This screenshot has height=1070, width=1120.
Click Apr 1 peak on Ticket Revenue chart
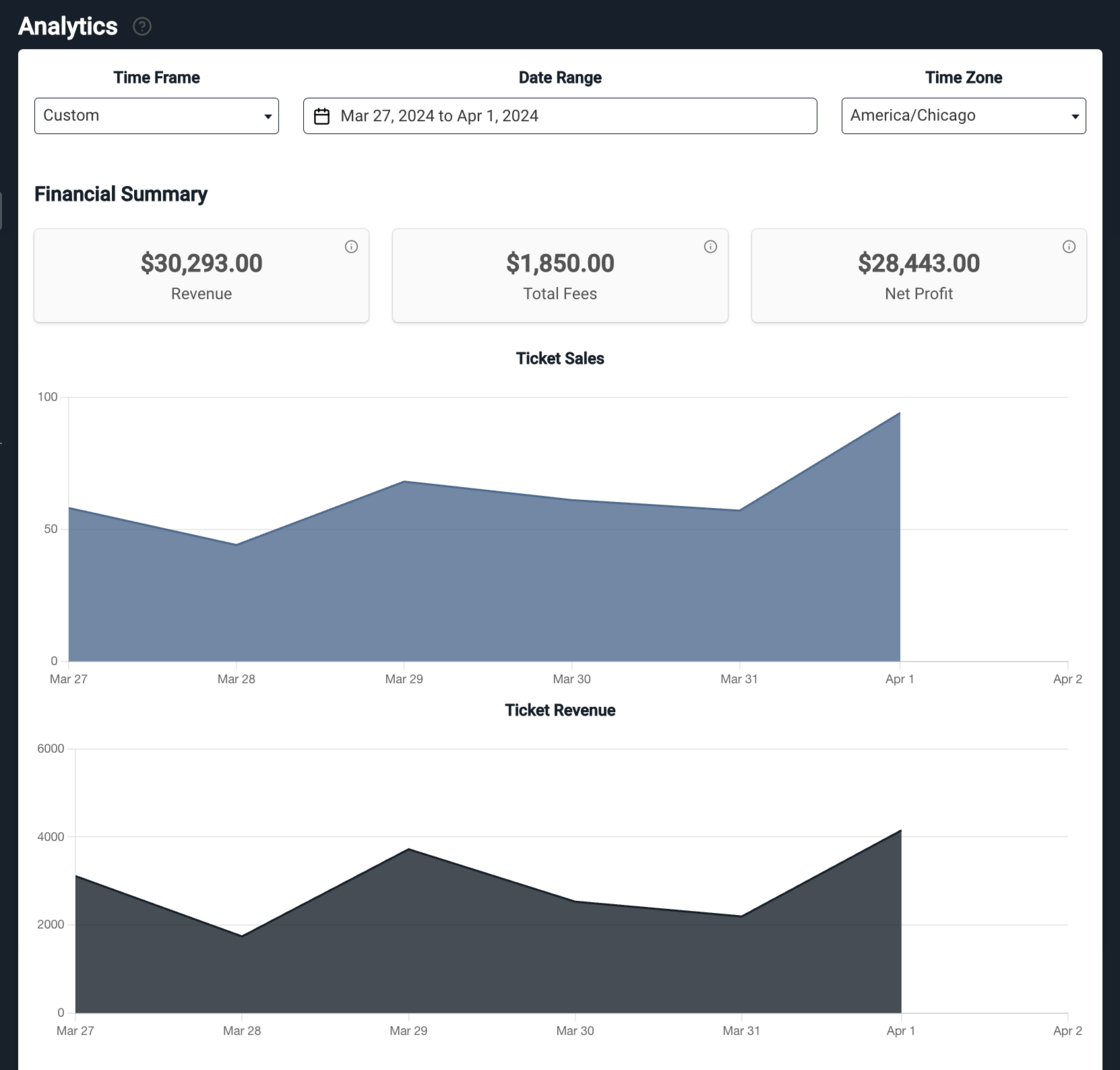point(901,830)
